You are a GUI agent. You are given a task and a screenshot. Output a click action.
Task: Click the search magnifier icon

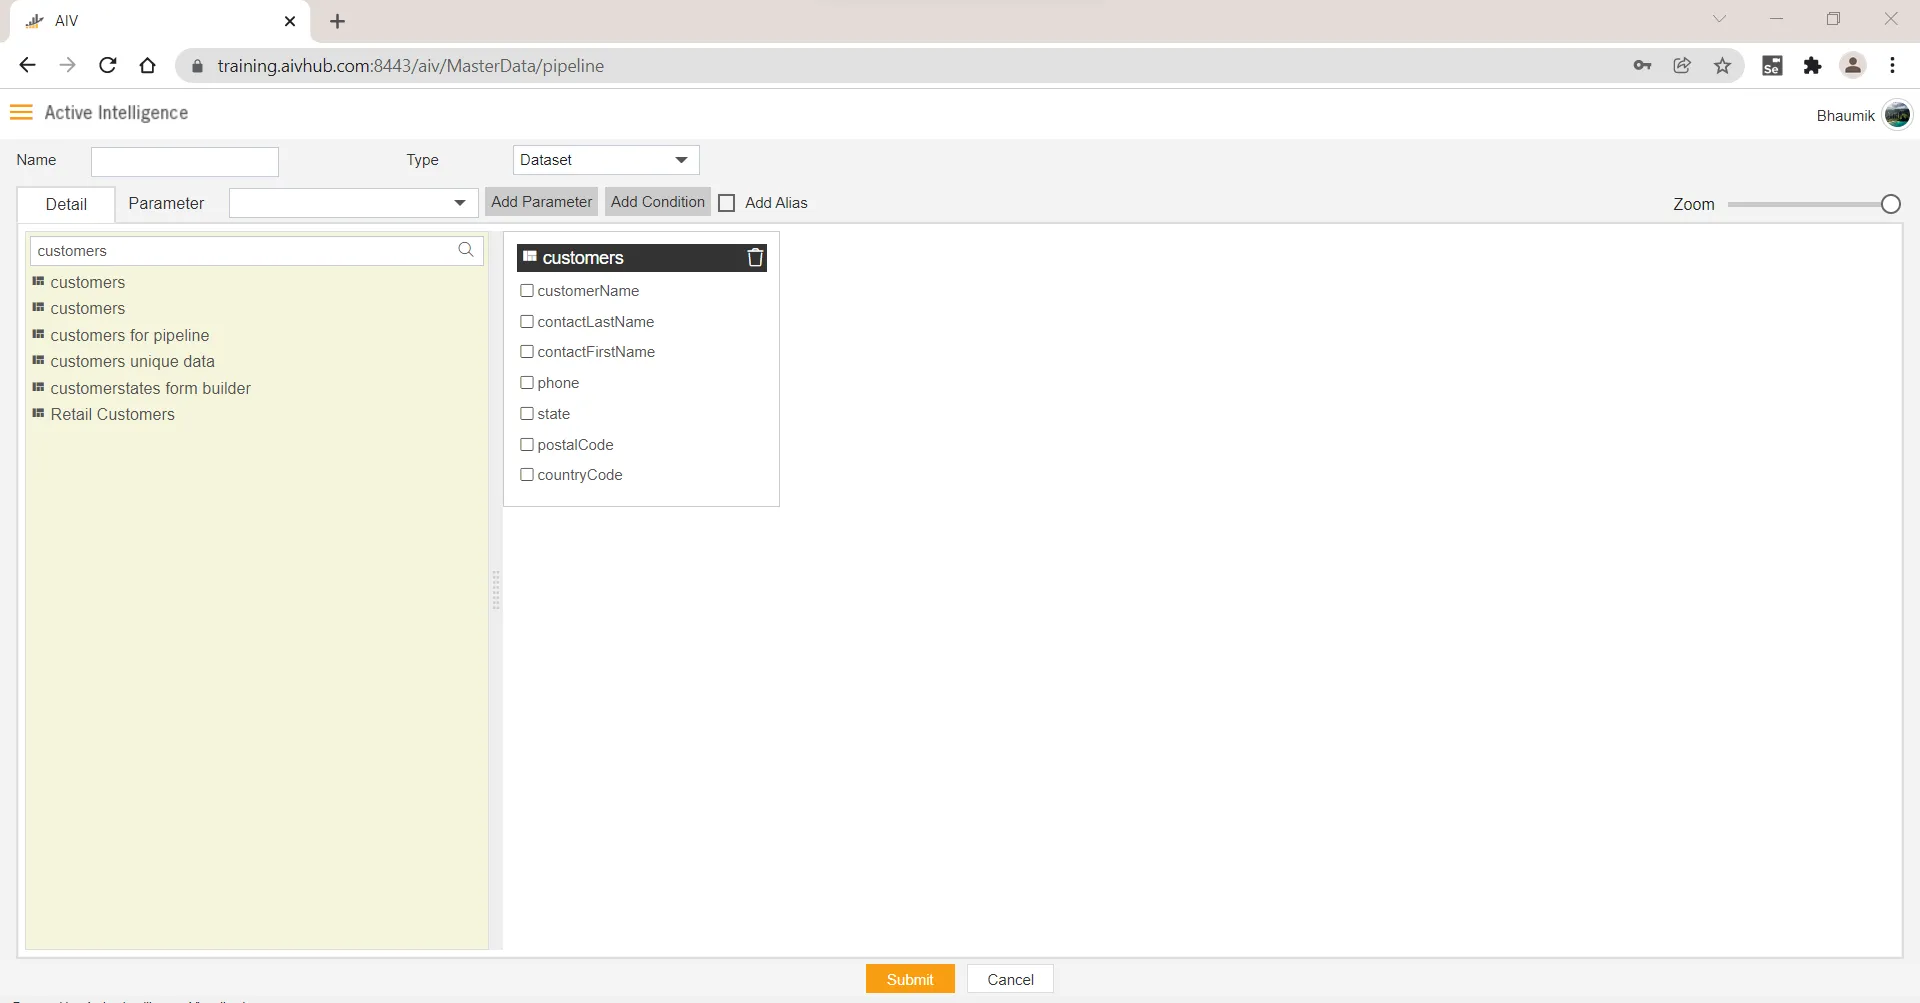click(466, 250)
